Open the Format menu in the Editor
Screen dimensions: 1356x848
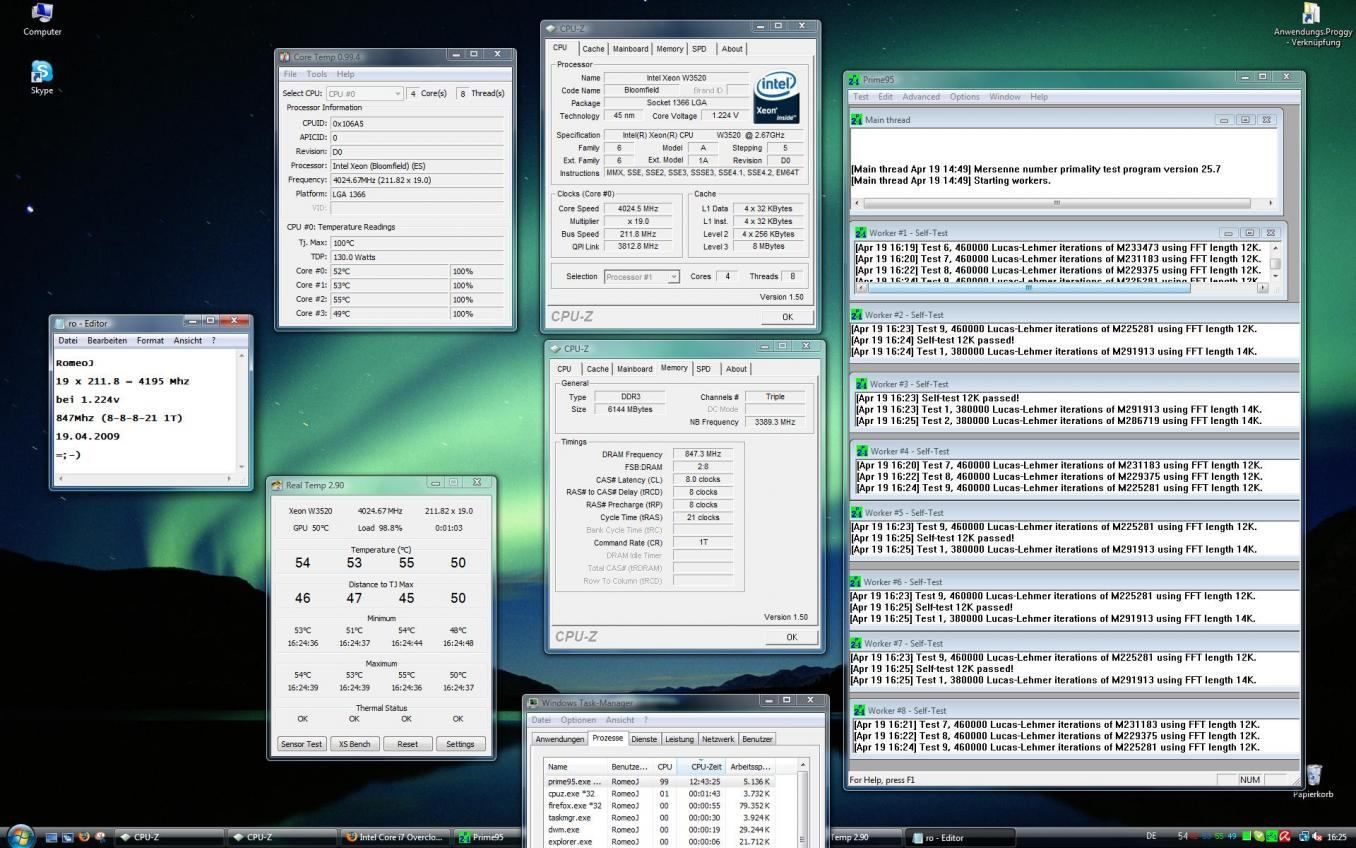[150, 340]
